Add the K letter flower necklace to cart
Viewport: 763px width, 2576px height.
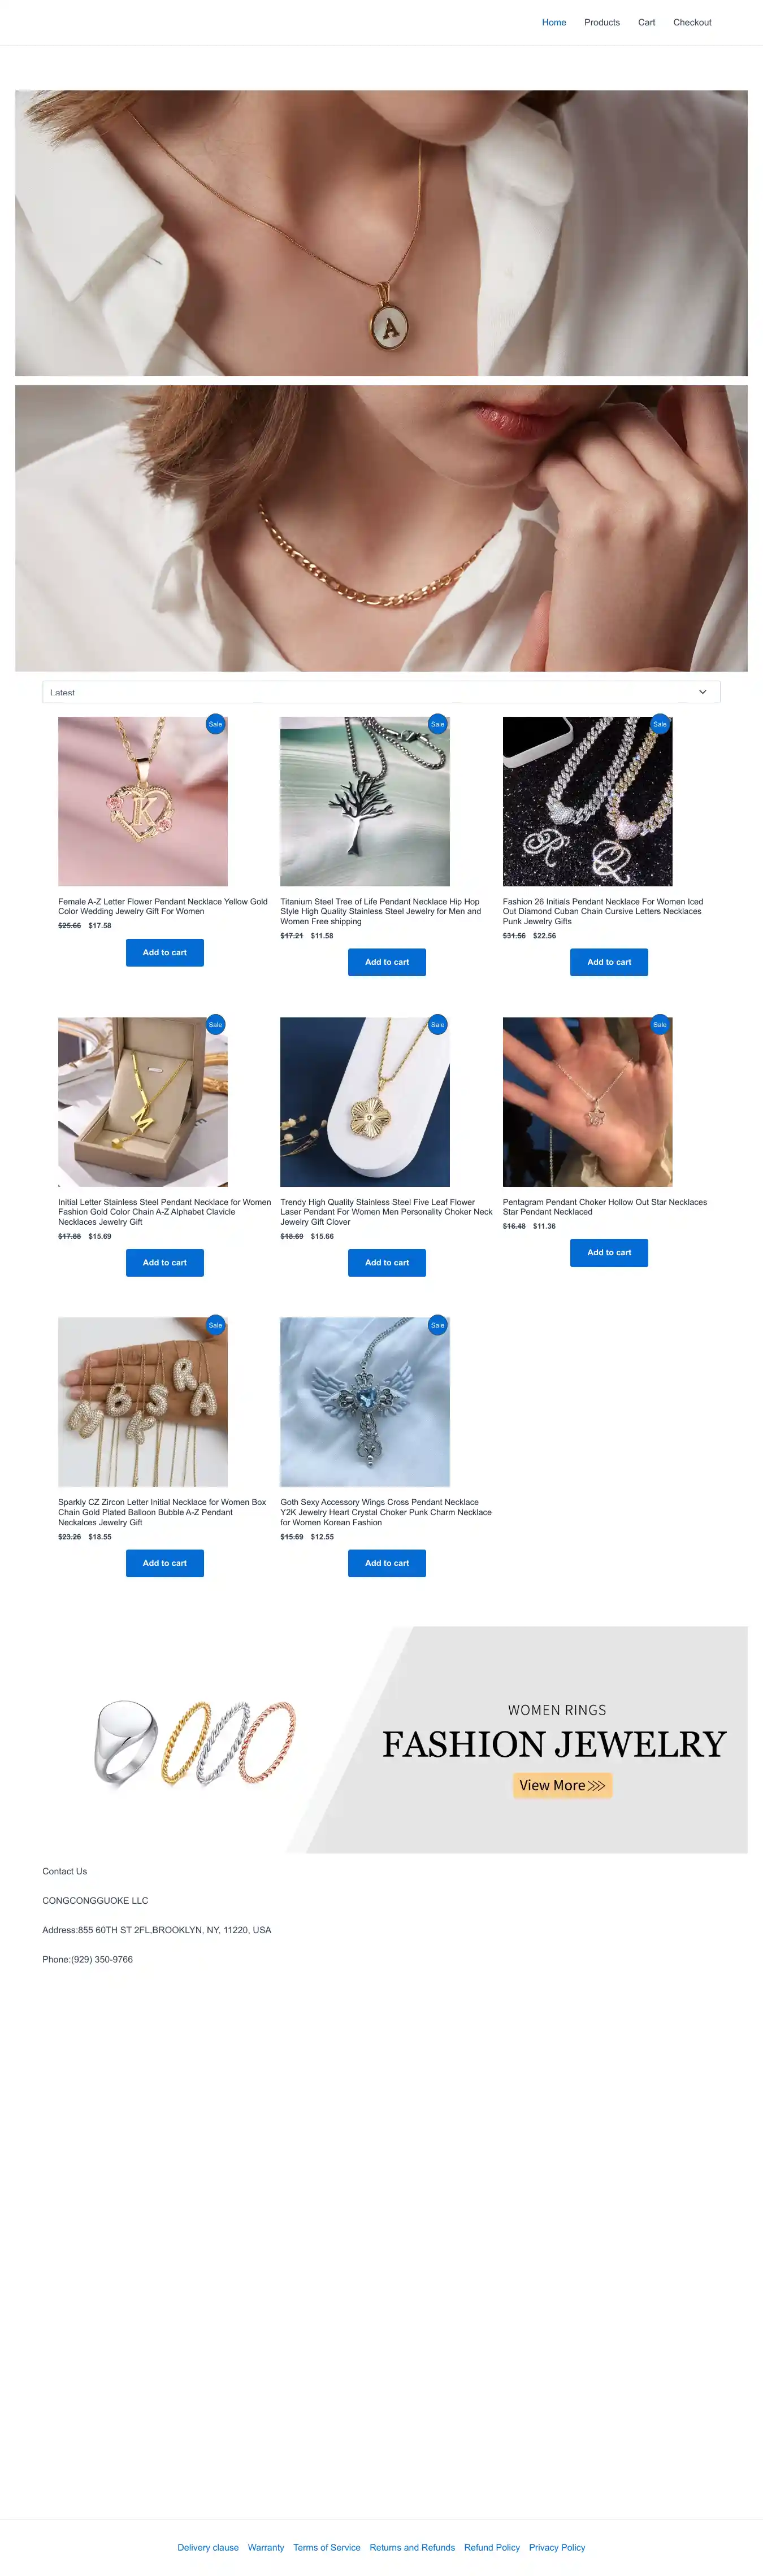pyautogui.click(x=165, y=952)
